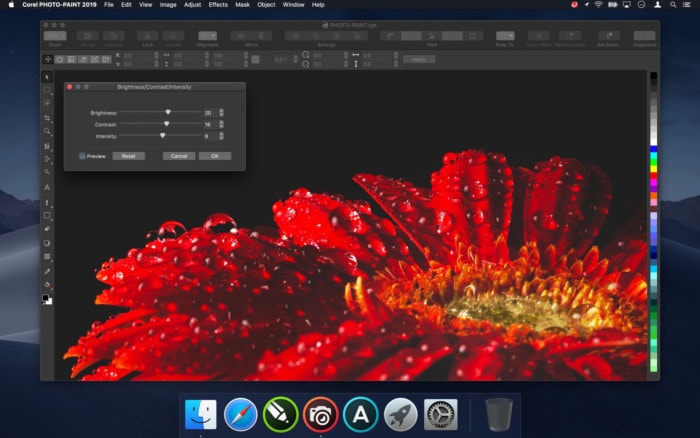Screen dimensions: 700x438
Task: Open Safari from the Dock
Action: [241, 414]
